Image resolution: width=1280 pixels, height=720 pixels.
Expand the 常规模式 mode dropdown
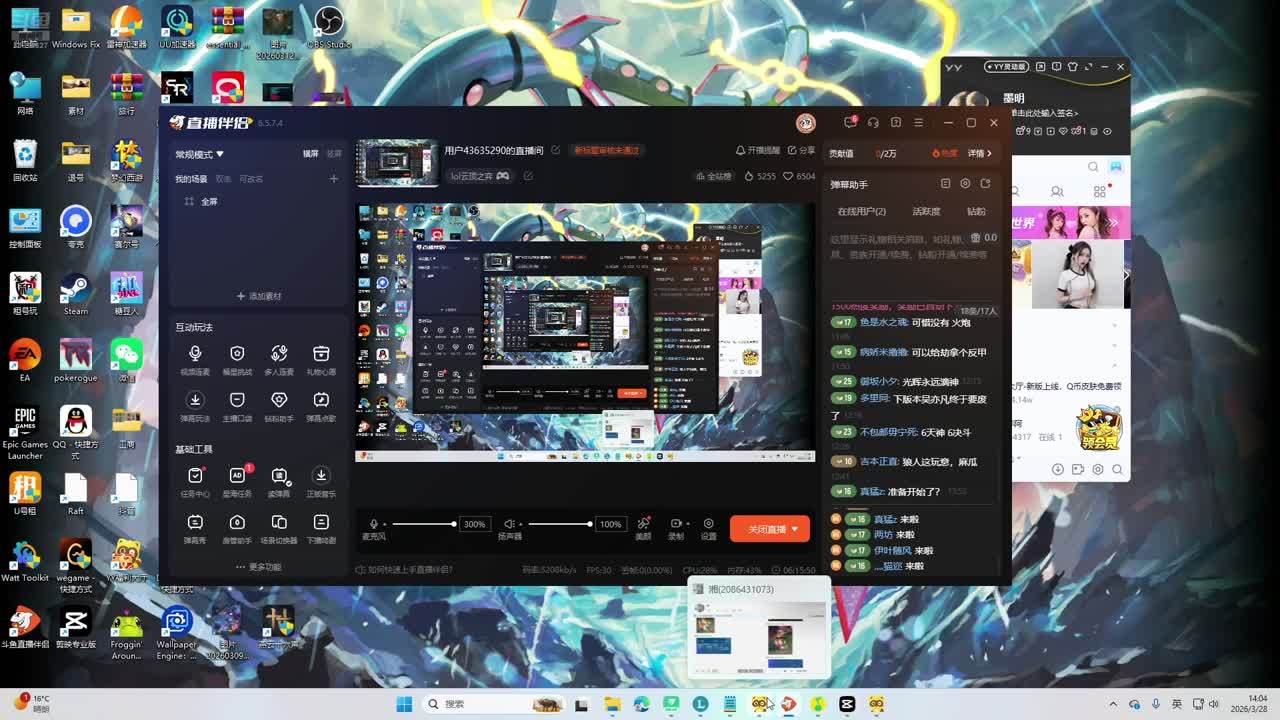[x=200, y=154]
